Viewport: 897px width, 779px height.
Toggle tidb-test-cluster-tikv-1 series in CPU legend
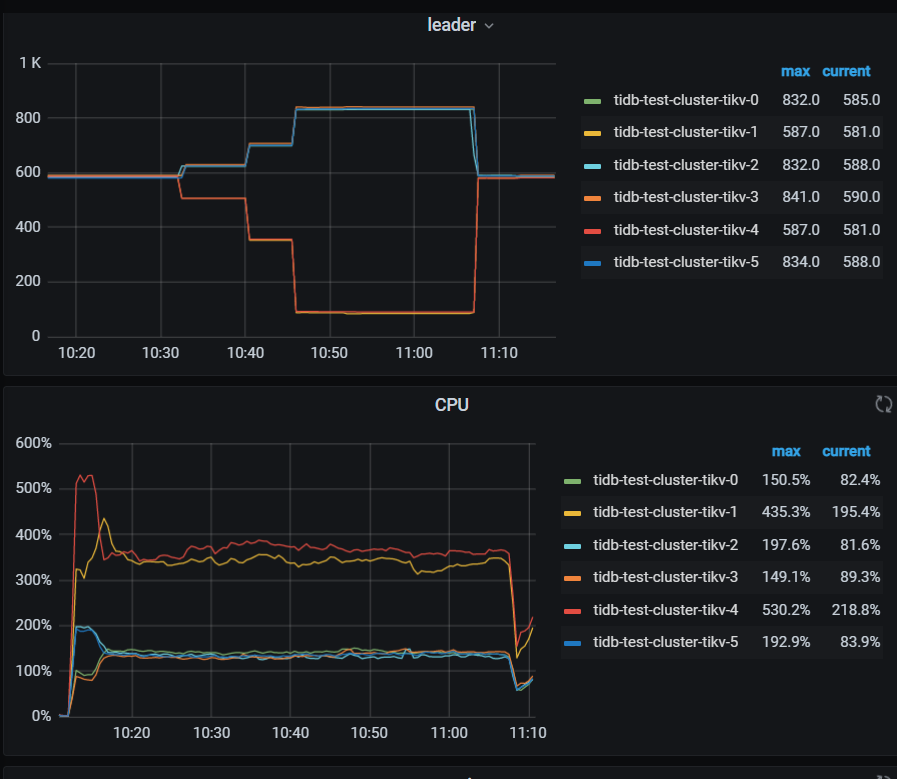click(x=665, y=512)
